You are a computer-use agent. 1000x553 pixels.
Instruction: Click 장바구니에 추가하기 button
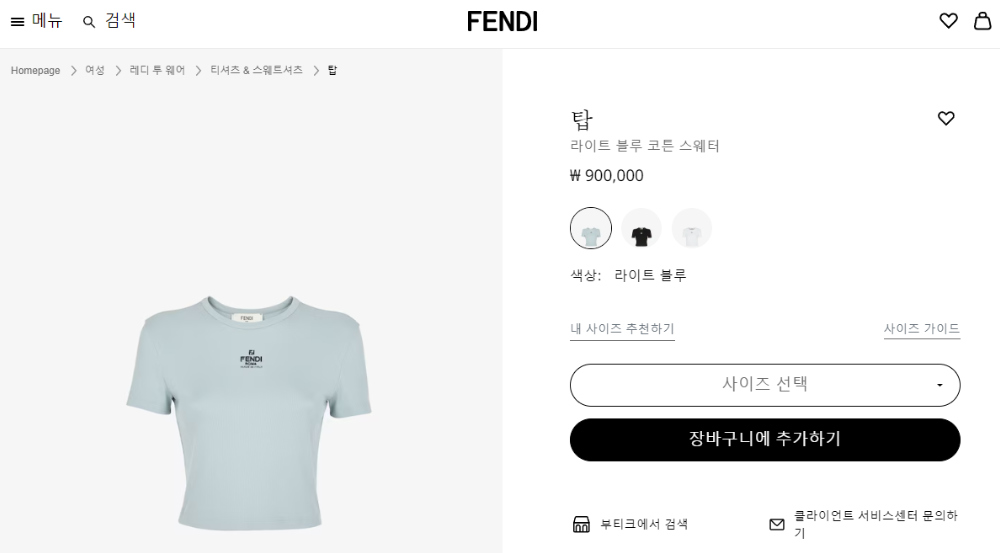point(765,439)
